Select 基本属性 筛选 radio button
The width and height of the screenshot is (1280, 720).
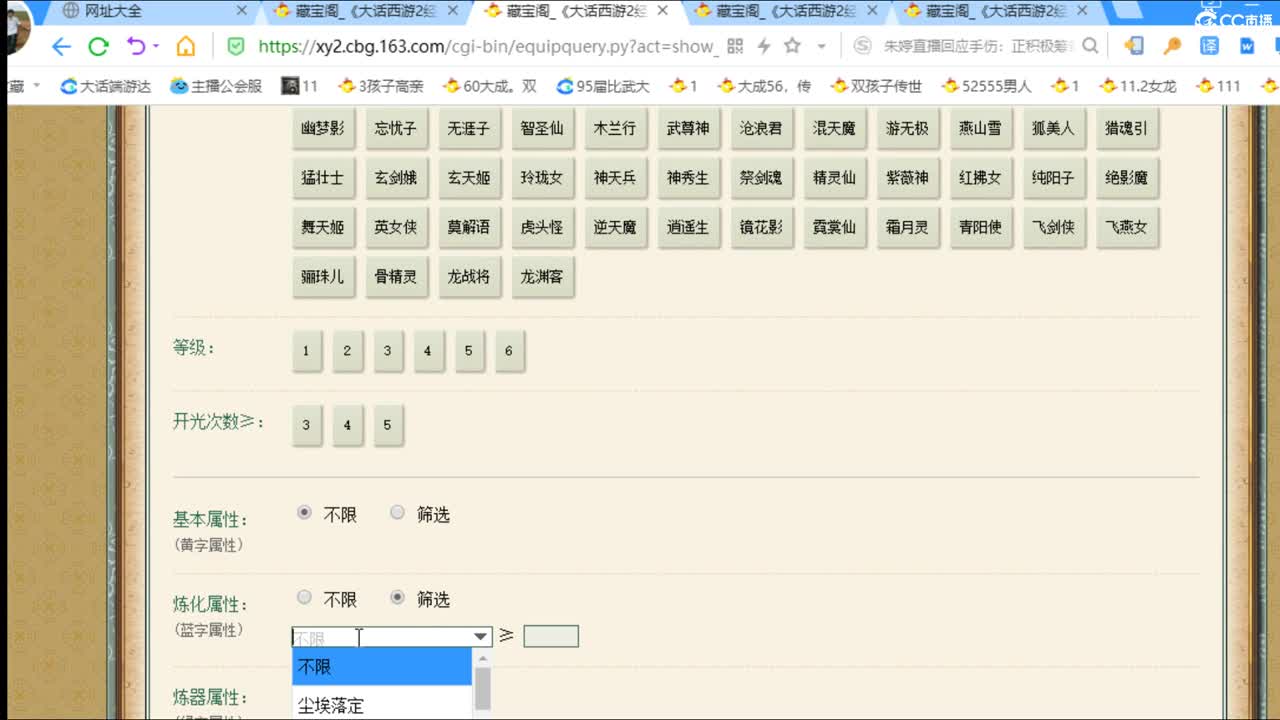tap(397, 513)
